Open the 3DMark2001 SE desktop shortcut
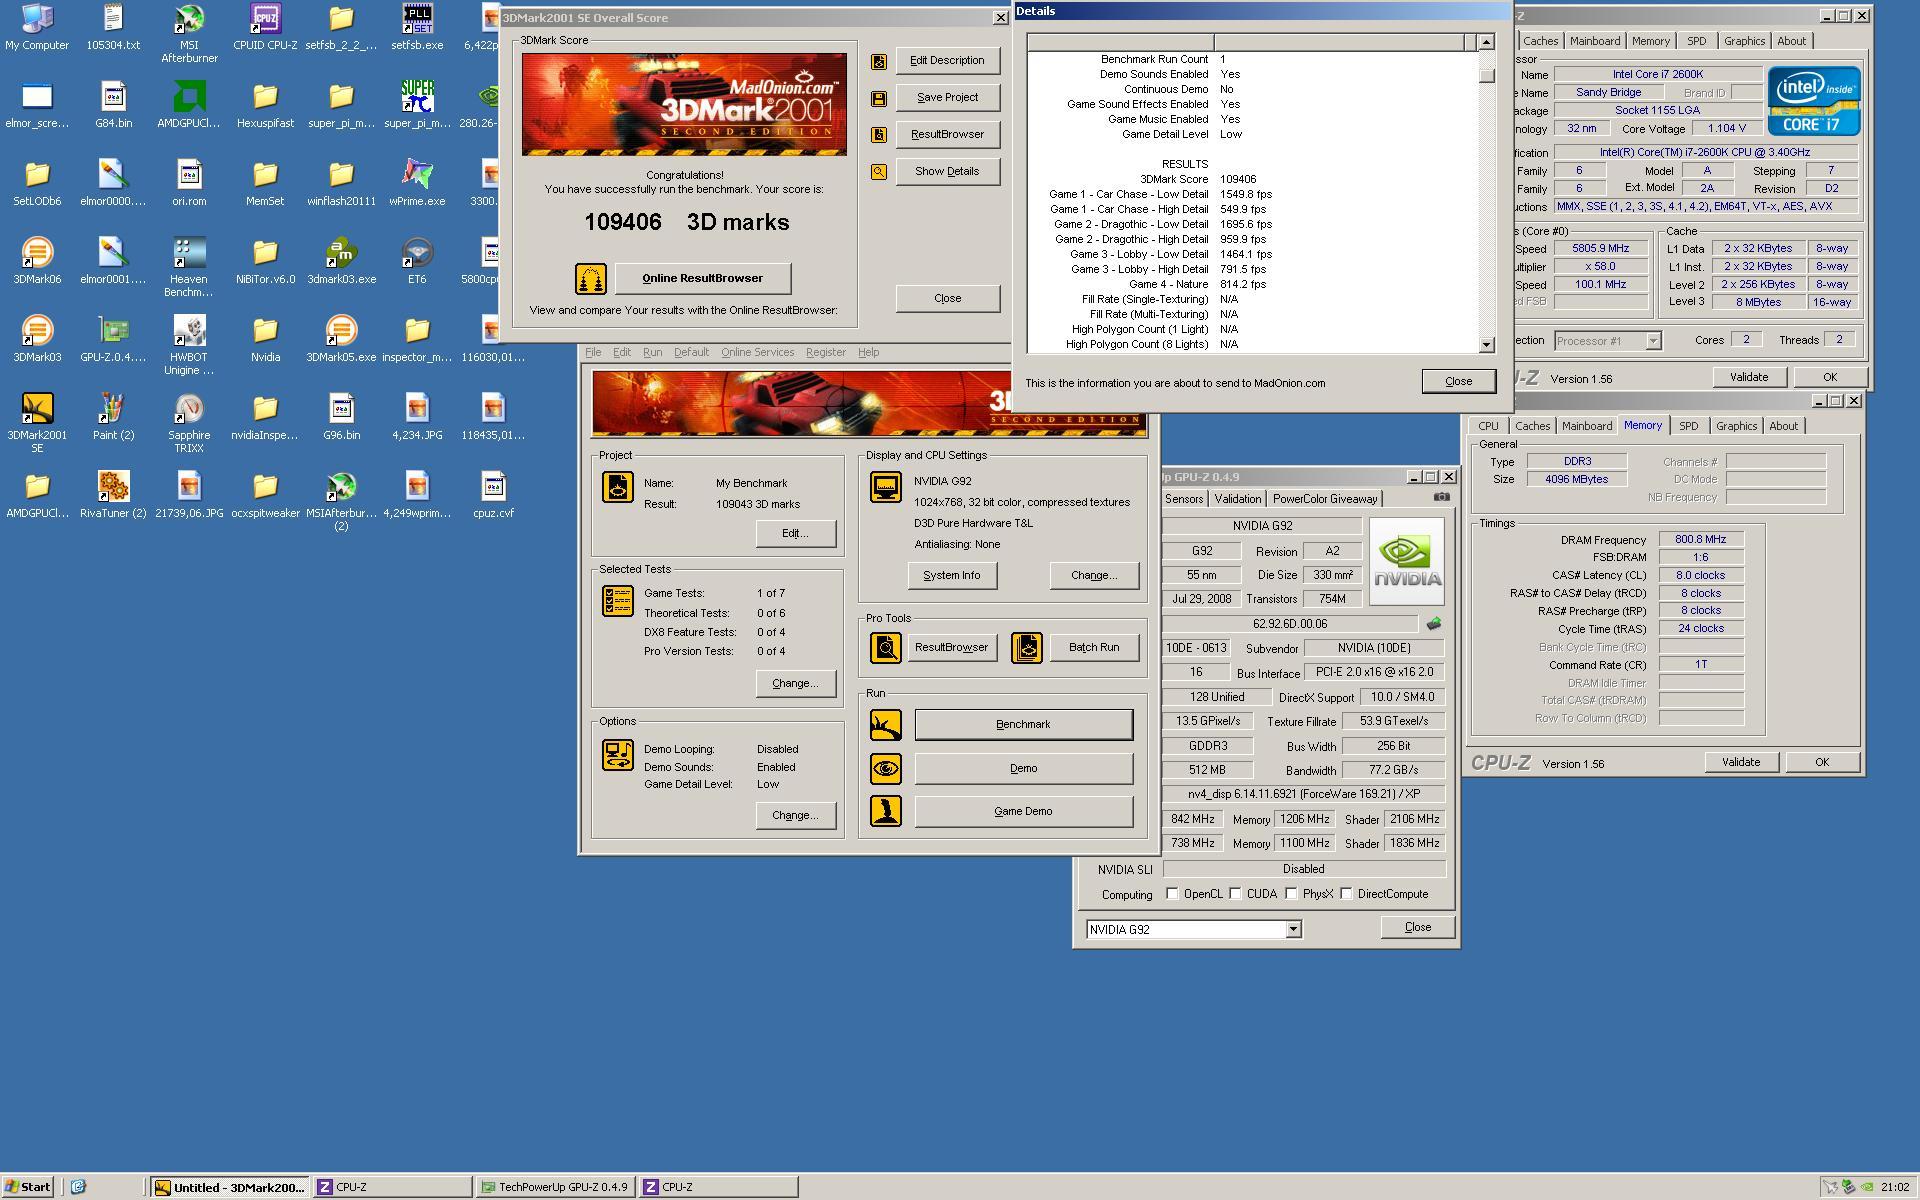 [37, 423]
